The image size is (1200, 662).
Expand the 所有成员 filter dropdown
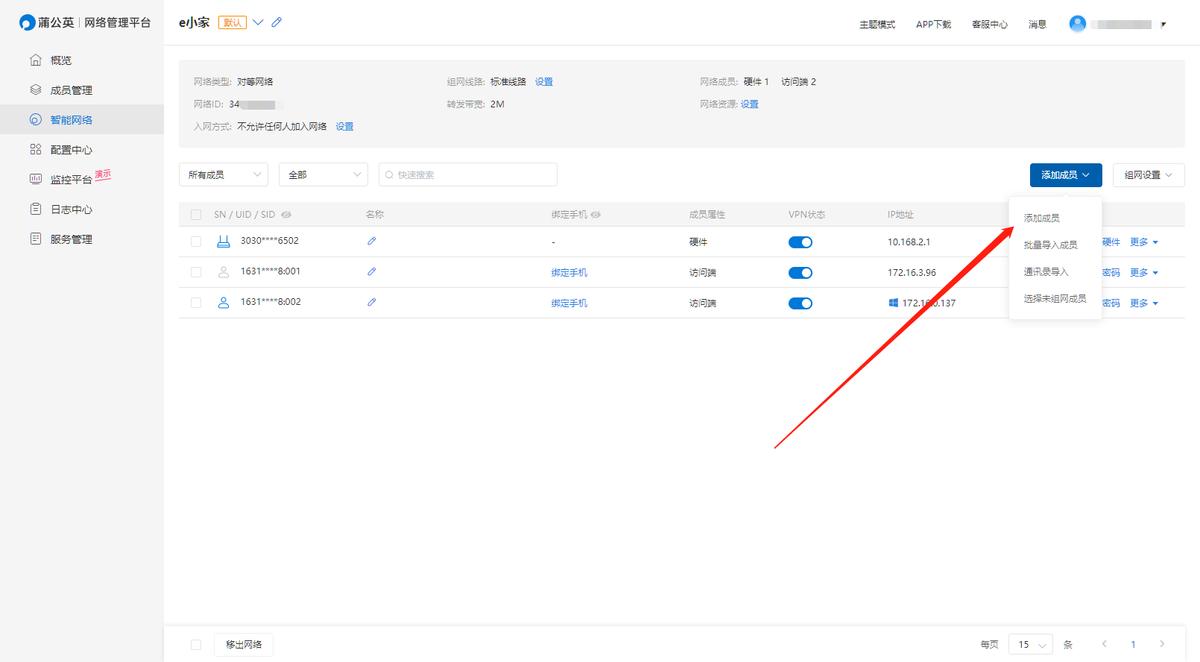pyautogui.click(x=223, y=175)
